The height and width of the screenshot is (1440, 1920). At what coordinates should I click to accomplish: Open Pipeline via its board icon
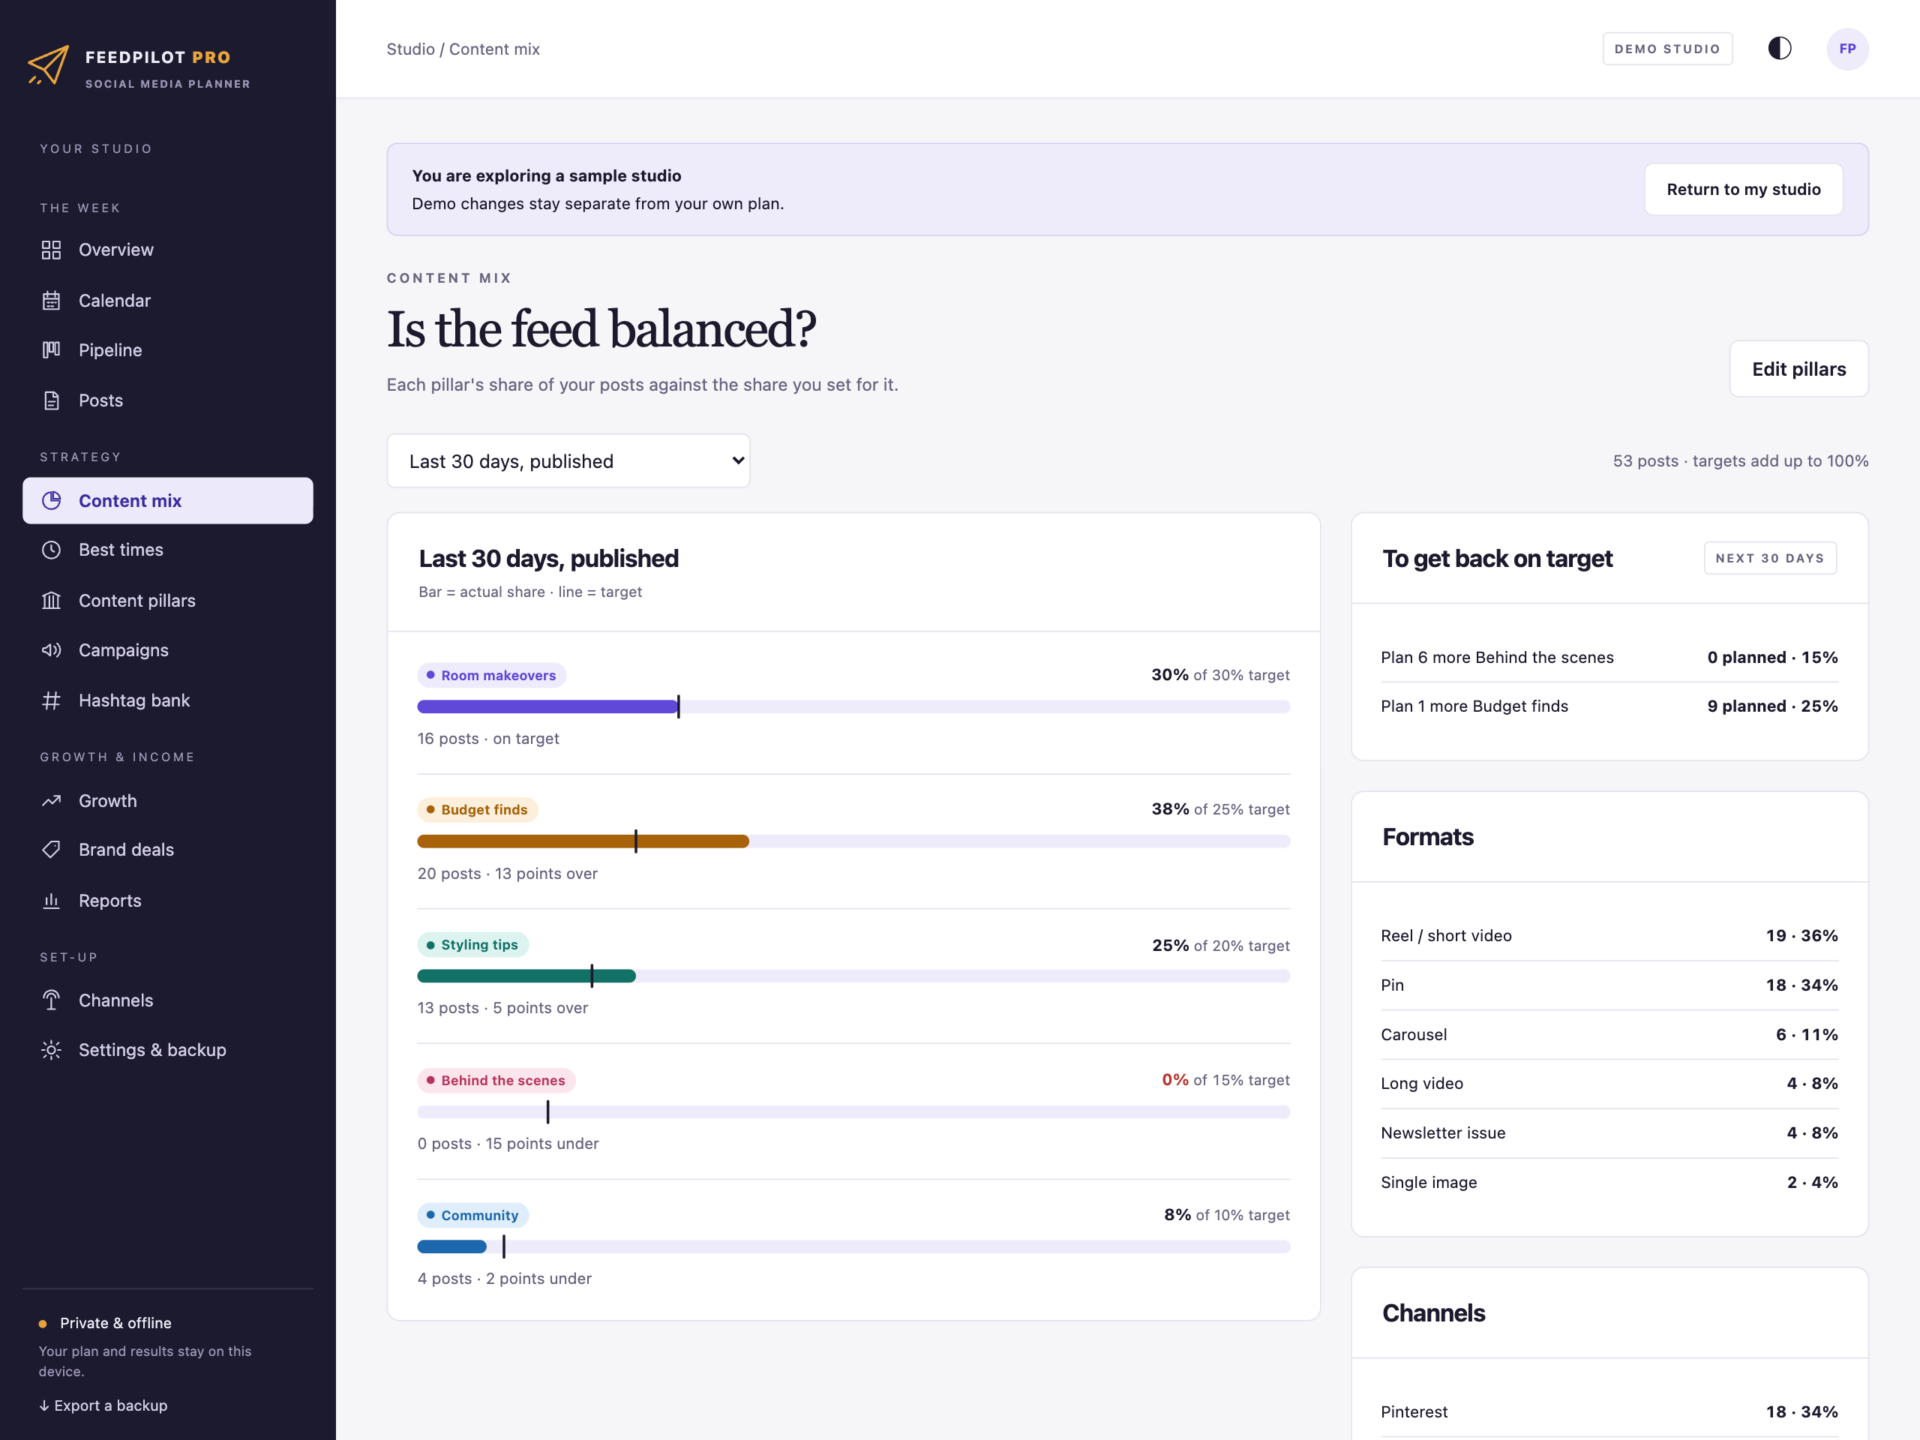click(x=51, y=350)
